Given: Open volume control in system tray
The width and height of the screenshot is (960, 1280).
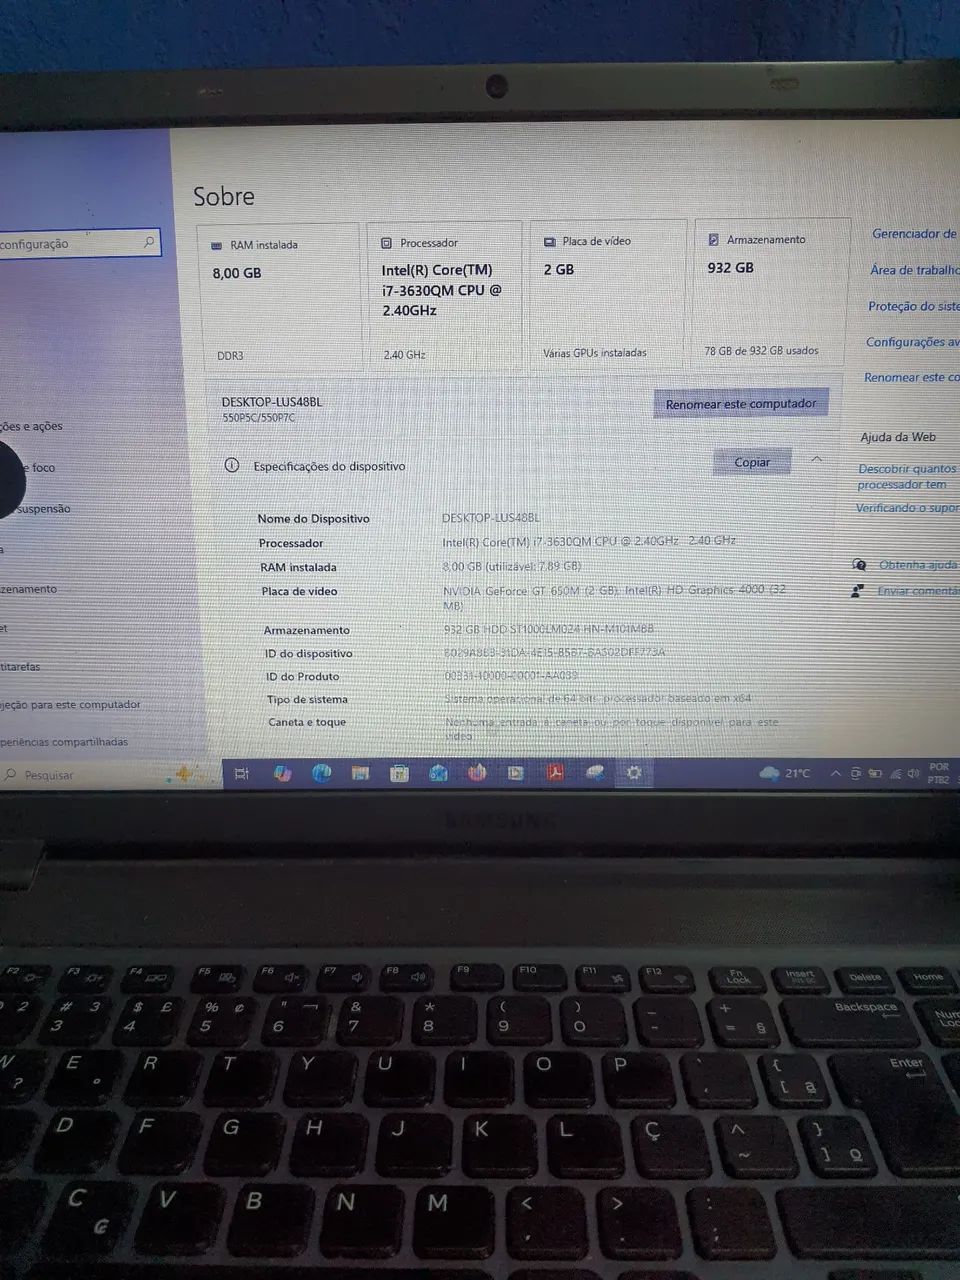Looking at the screenshot, I should (913, 774).
